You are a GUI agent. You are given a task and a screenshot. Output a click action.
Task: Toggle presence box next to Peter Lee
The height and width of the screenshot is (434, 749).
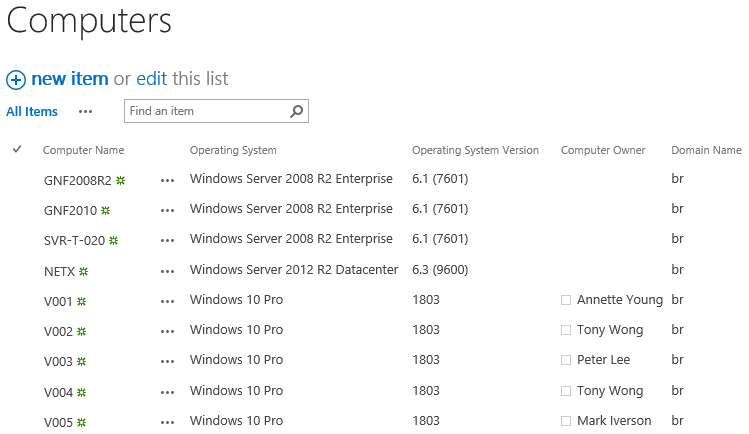[x=566, y=360]
